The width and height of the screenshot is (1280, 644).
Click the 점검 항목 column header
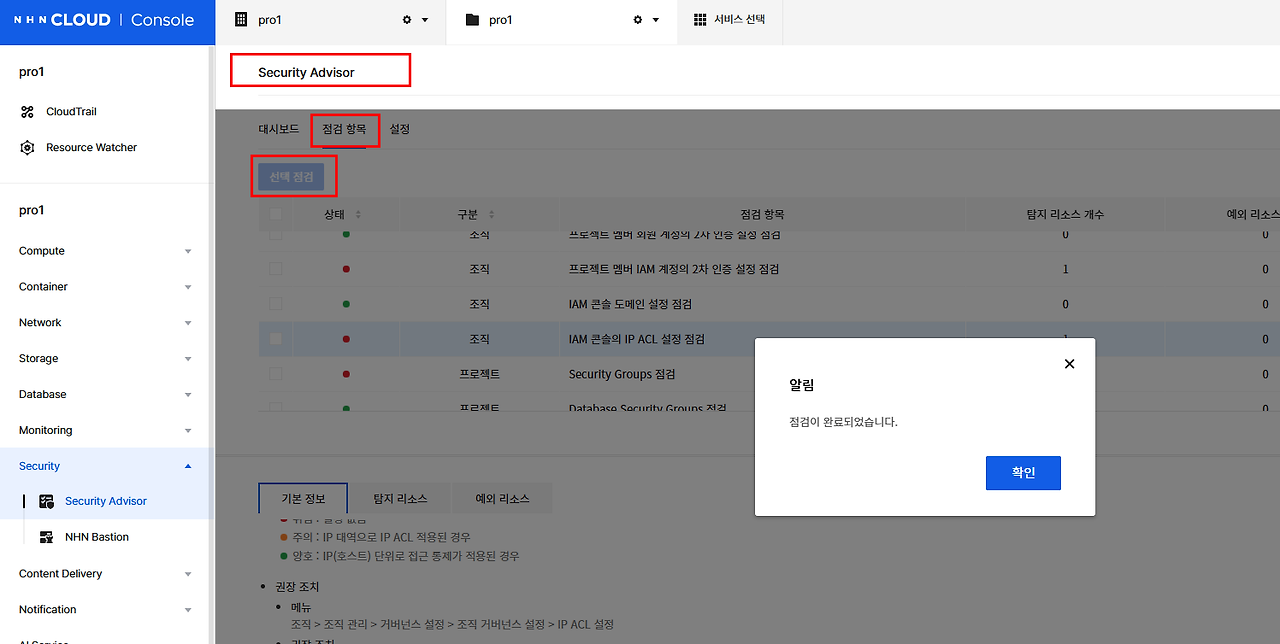pos(762,215)
